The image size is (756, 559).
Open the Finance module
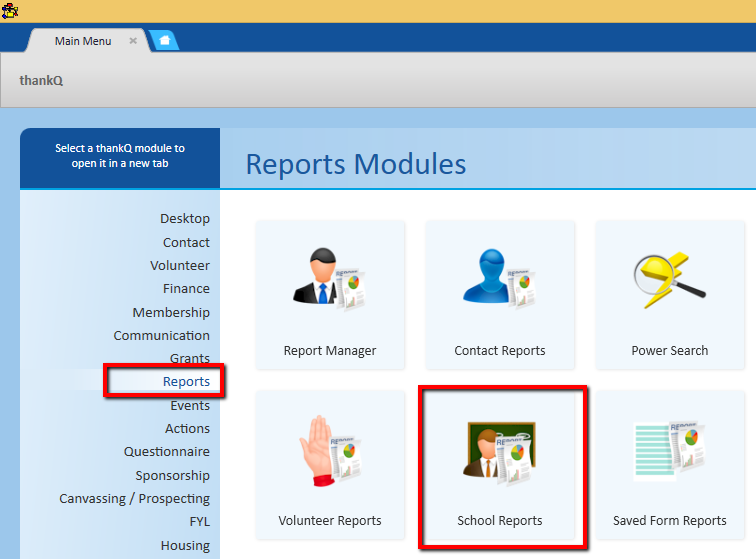pyautogui.click(x=186, y=289)
